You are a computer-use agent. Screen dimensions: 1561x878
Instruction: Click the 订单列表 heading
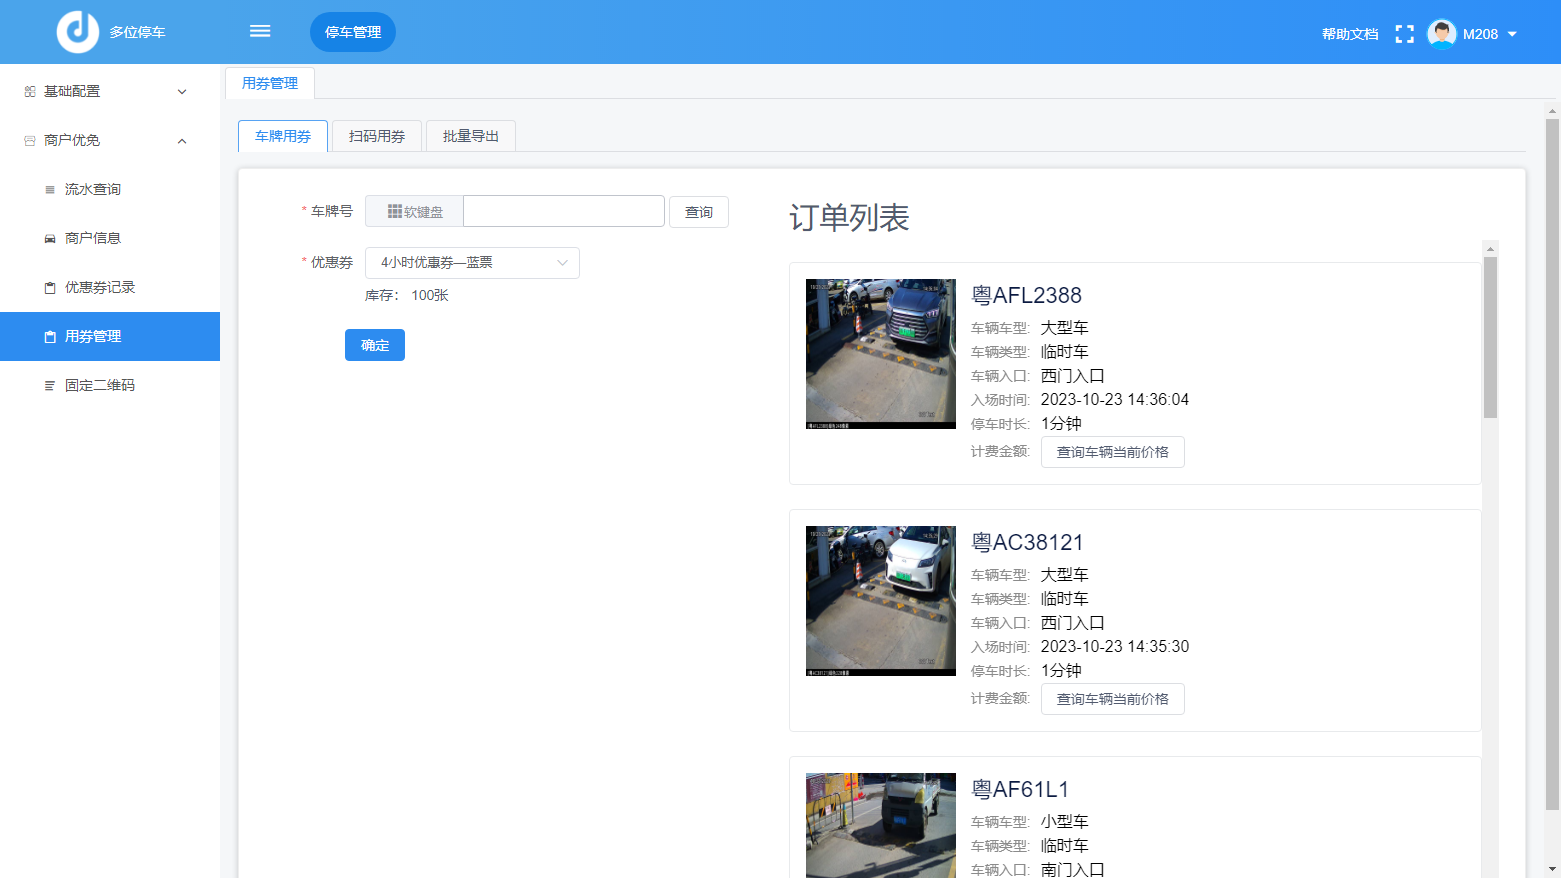tap(849, 217)
